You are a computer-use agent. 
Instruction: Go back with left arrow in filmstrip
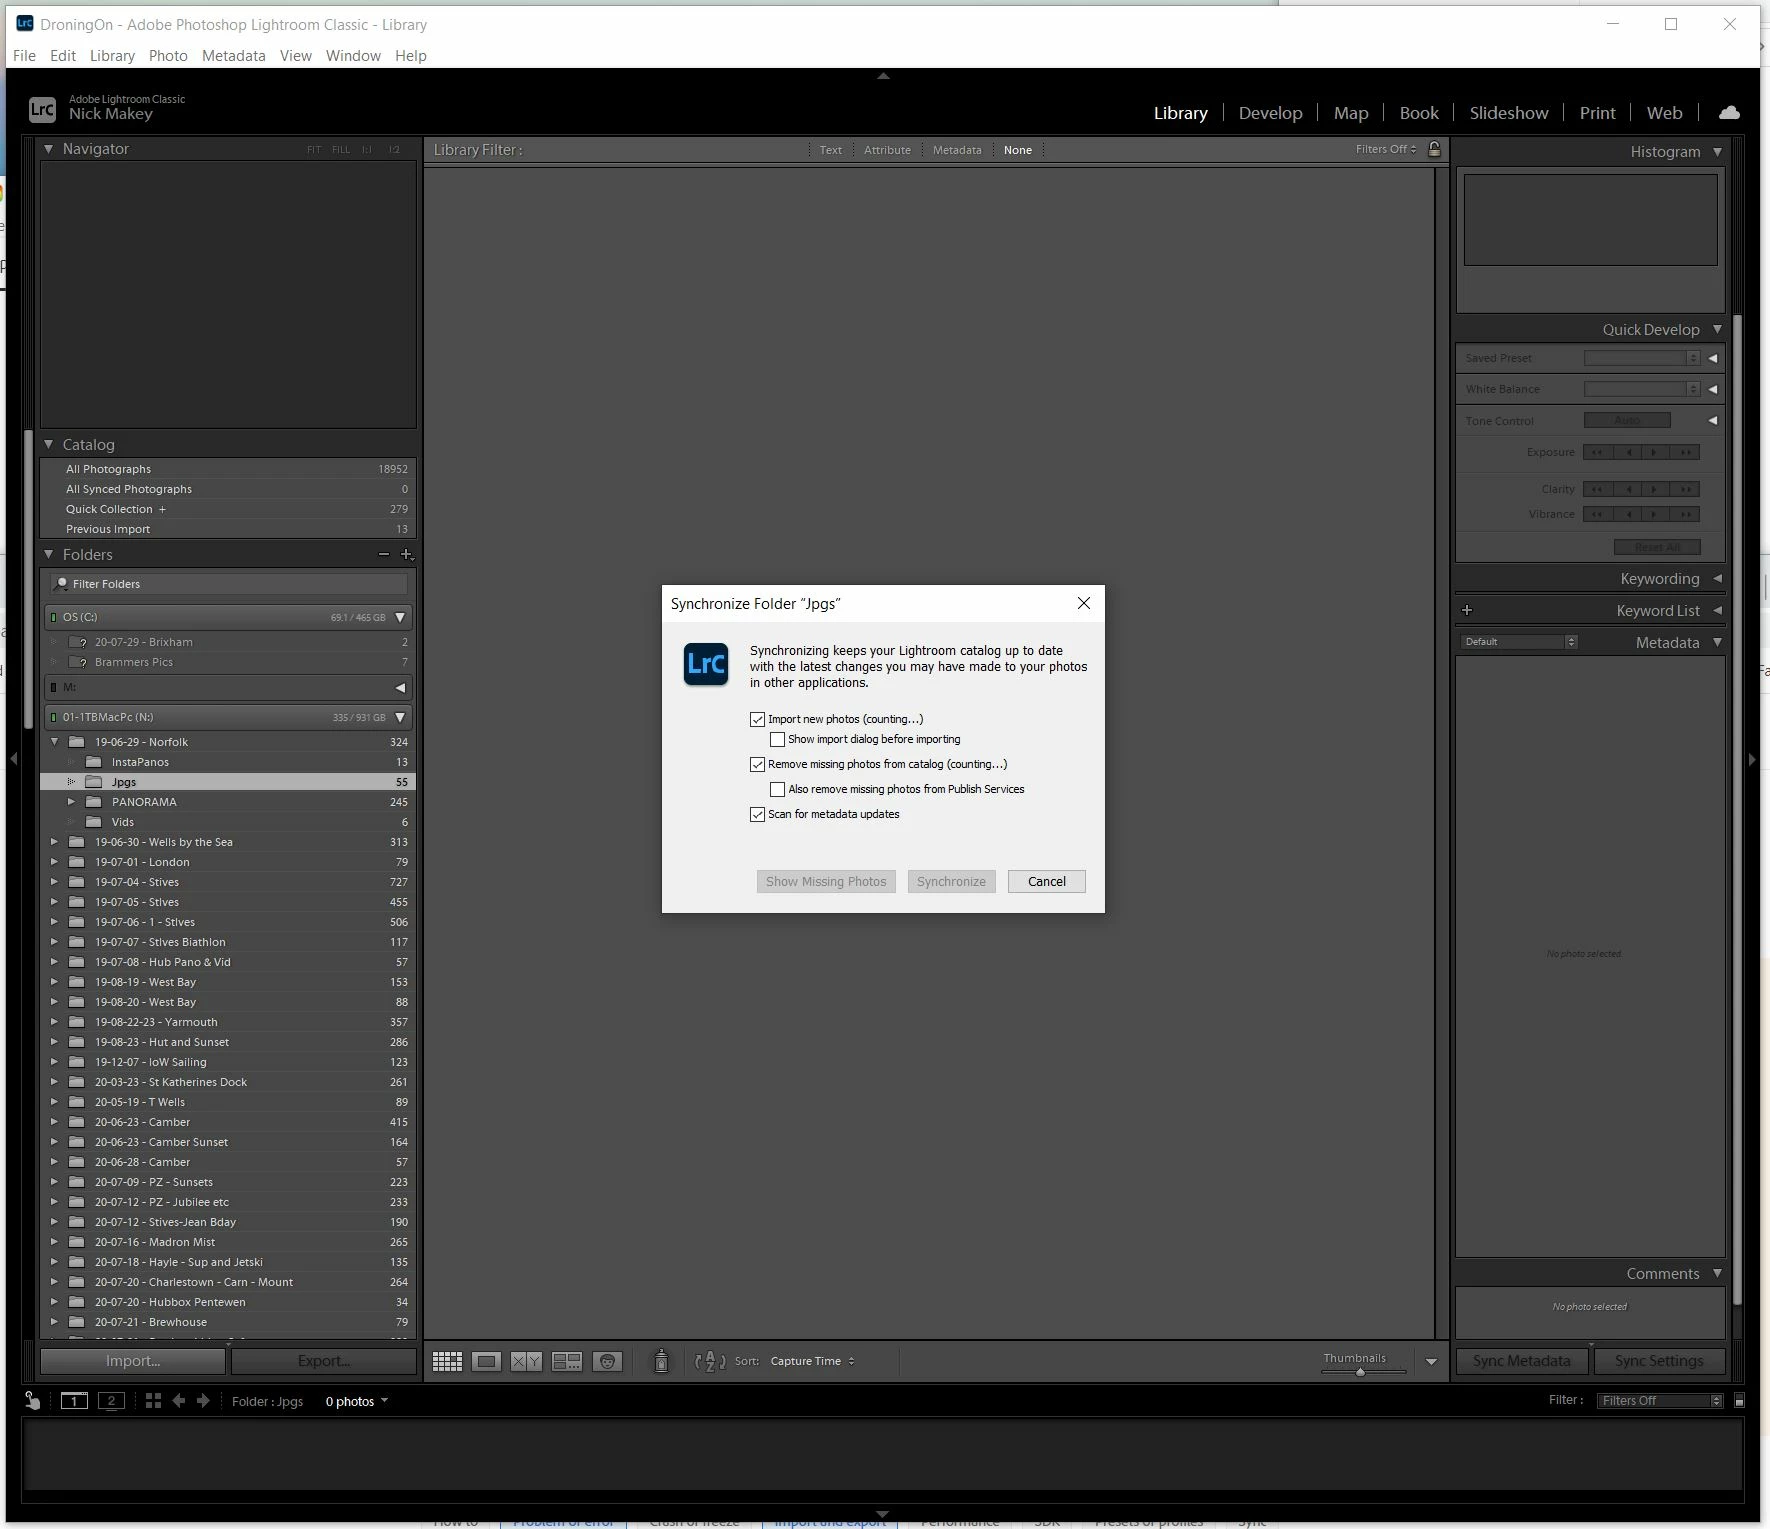click(179, 1401)
